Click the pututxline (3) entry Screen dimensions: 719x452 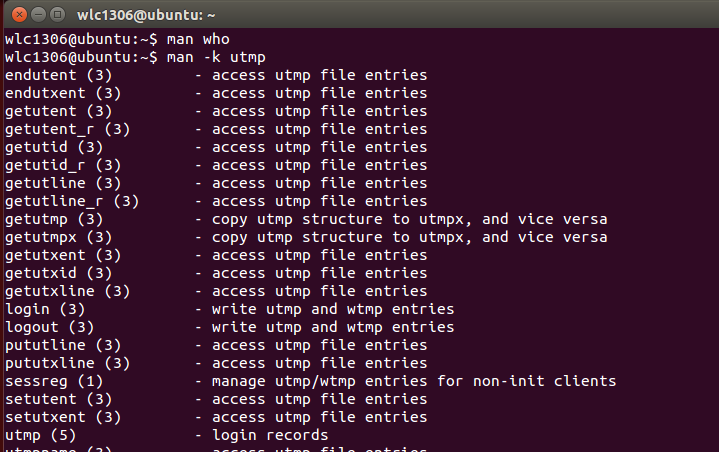[68, 363]
